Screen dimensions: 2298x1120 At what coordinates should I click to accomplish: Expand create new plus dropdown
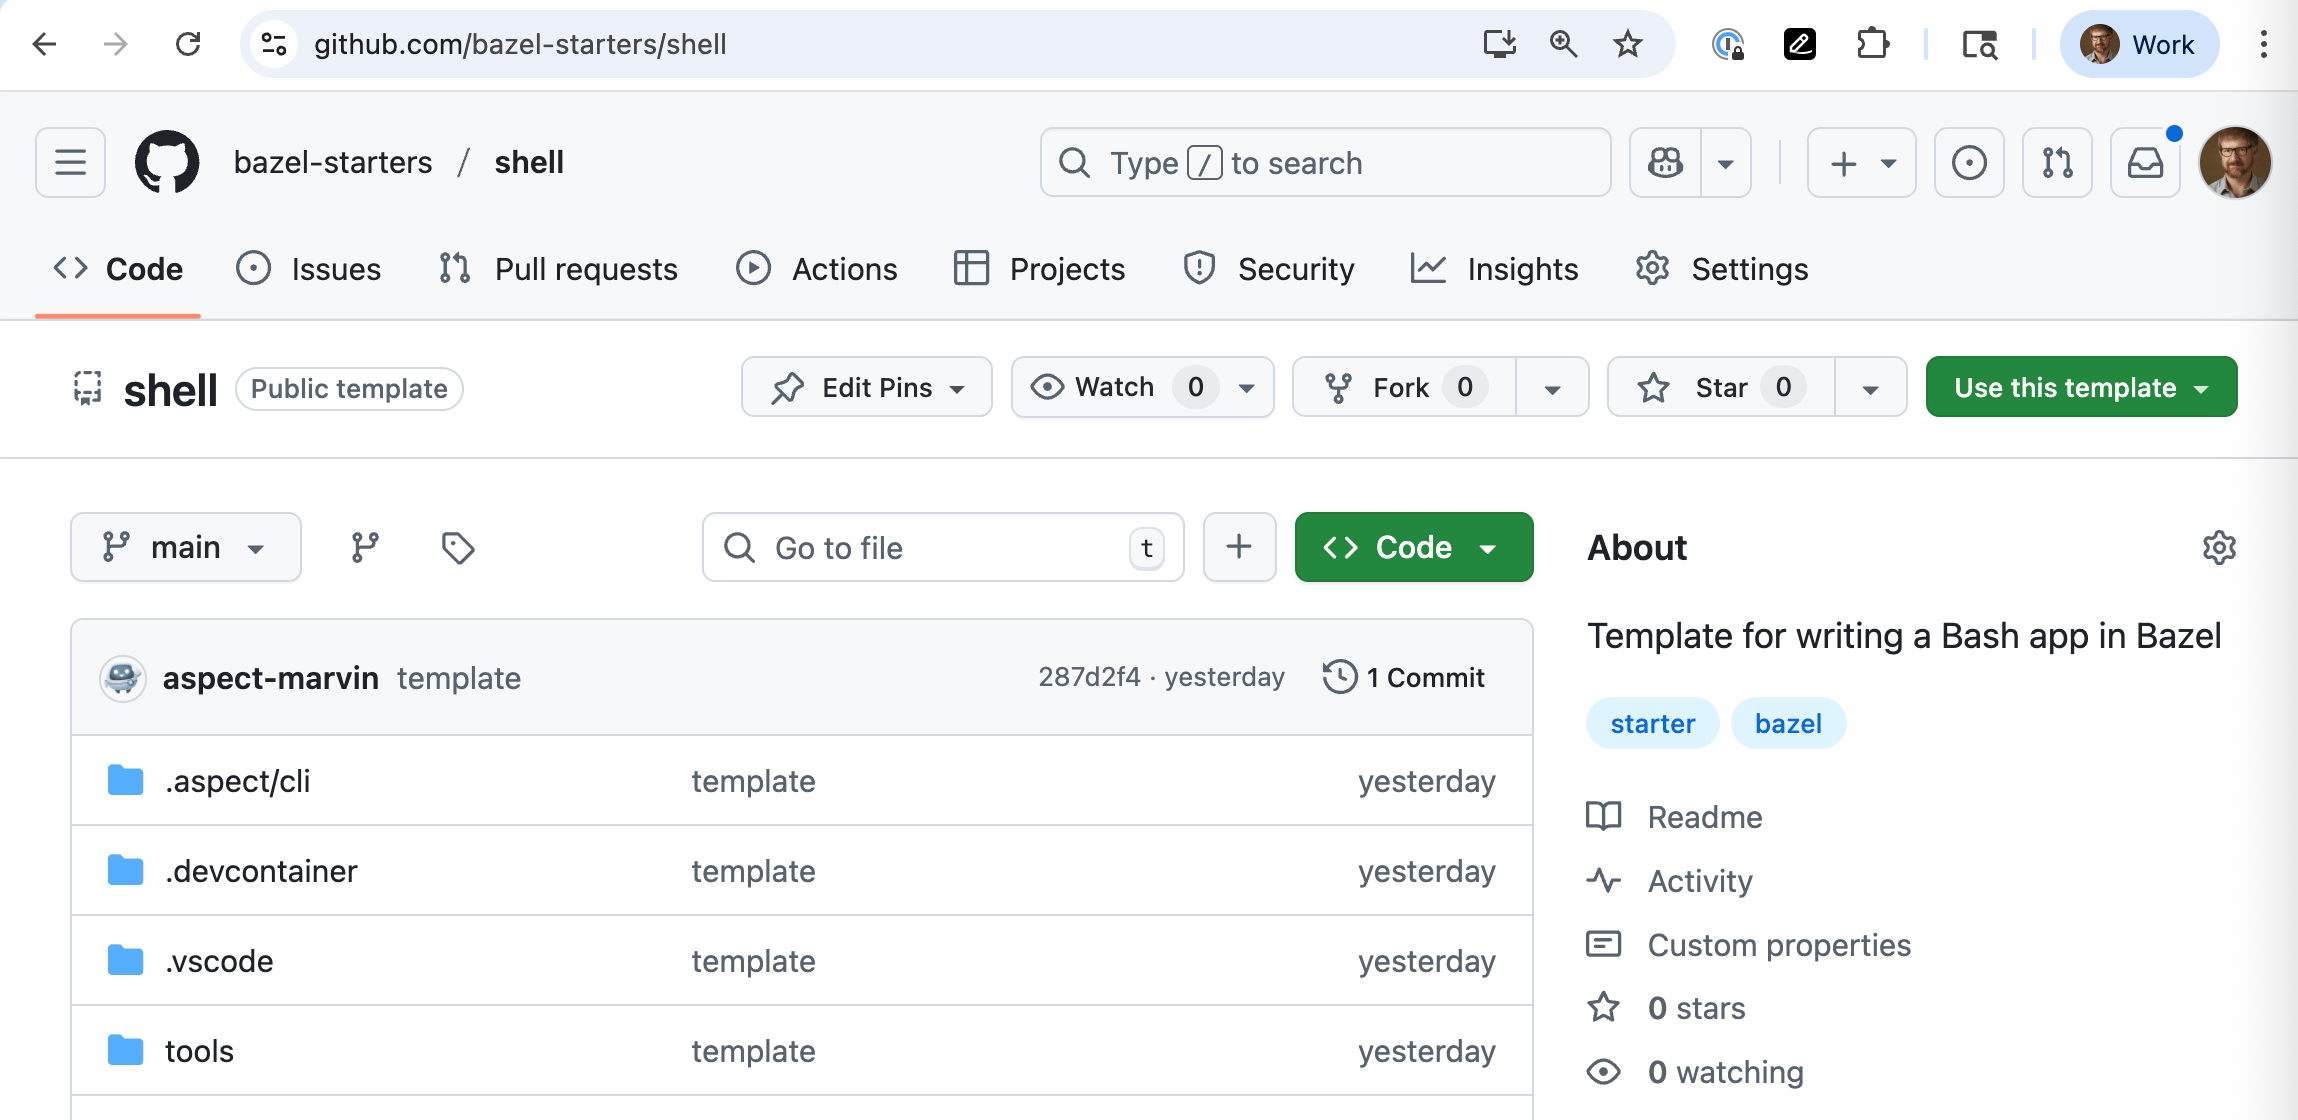1862,162
